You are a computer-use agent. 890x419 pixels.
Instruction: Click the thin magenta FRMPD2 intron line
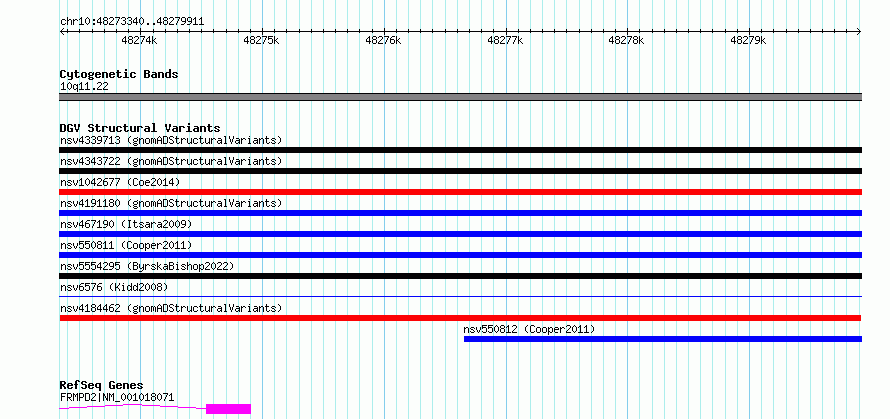[x=133, y=406]
